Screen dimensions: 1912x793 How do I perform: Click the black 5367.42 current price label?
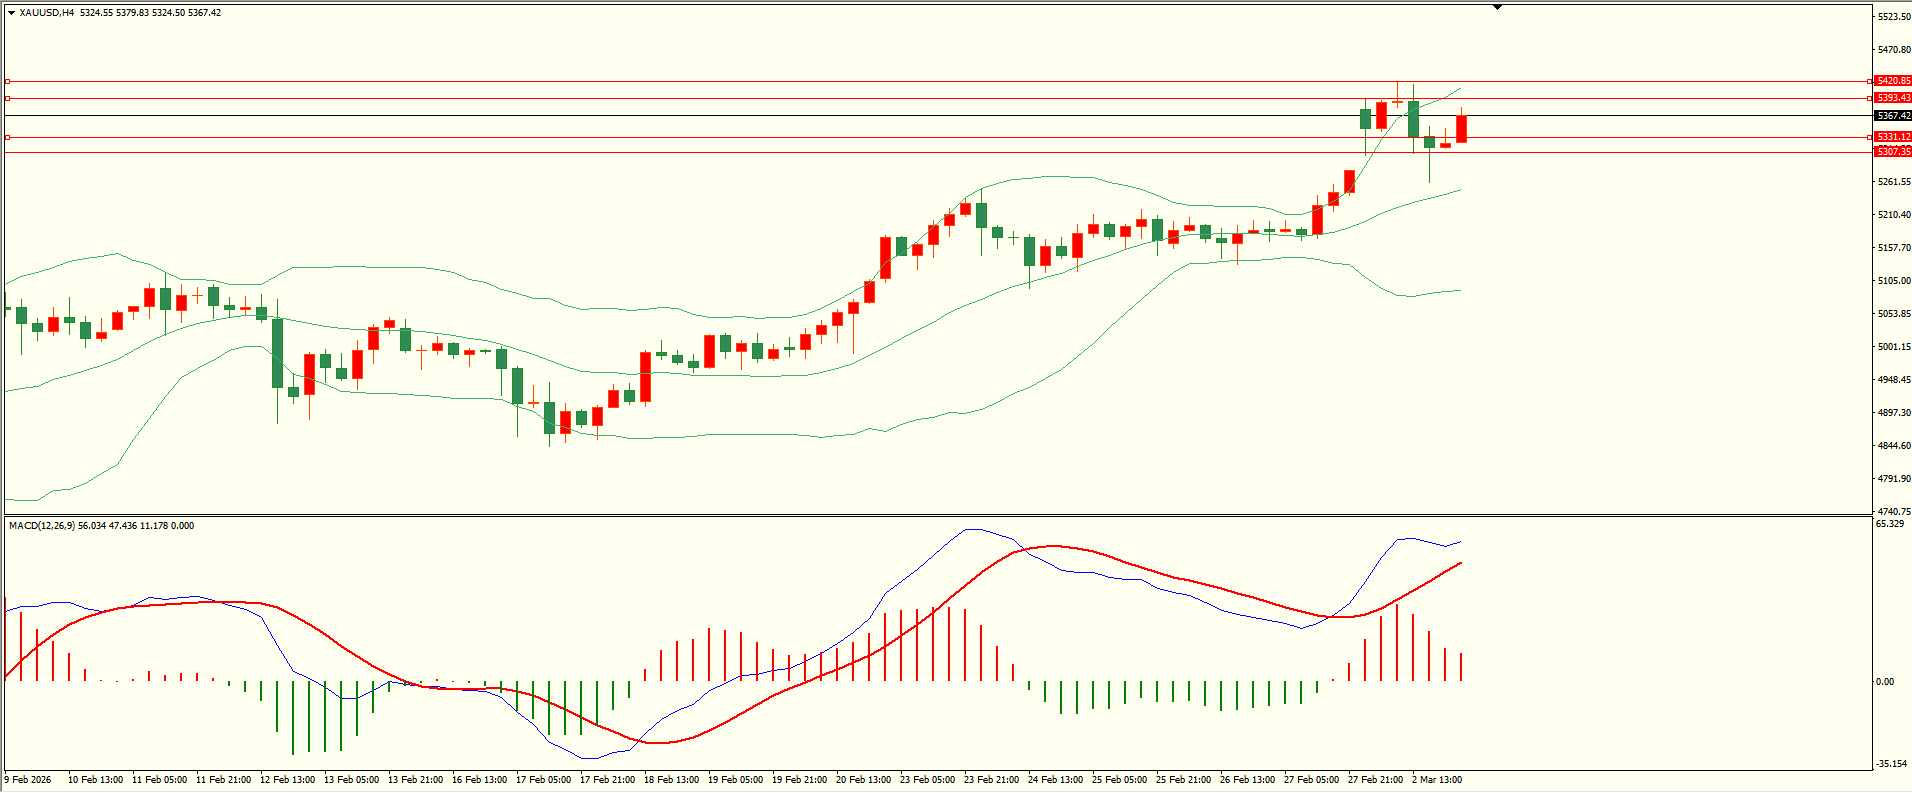[1893, 116]
